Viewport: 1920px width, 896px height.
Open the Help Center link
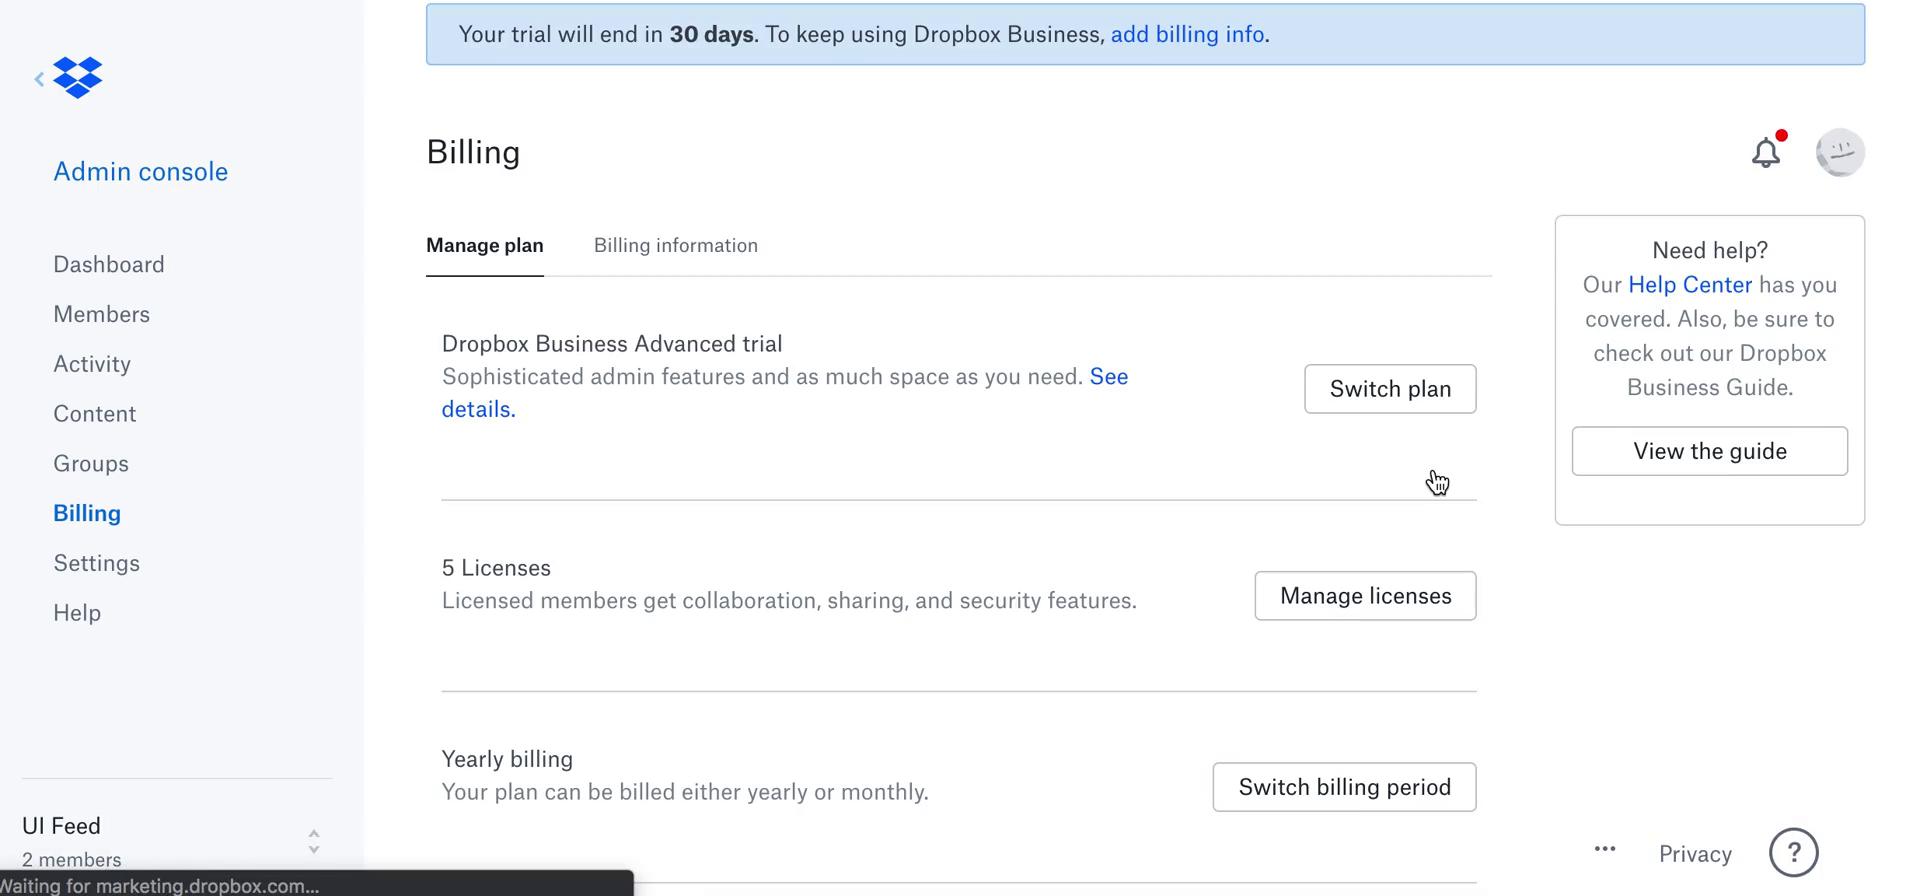(x=1690, y=285)
